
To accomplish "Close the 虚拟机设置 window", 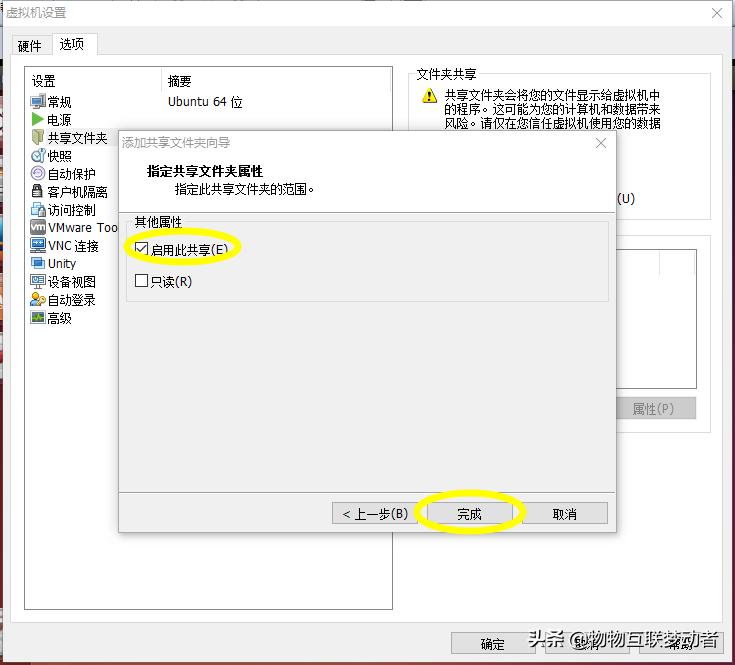I will (717, 13).
